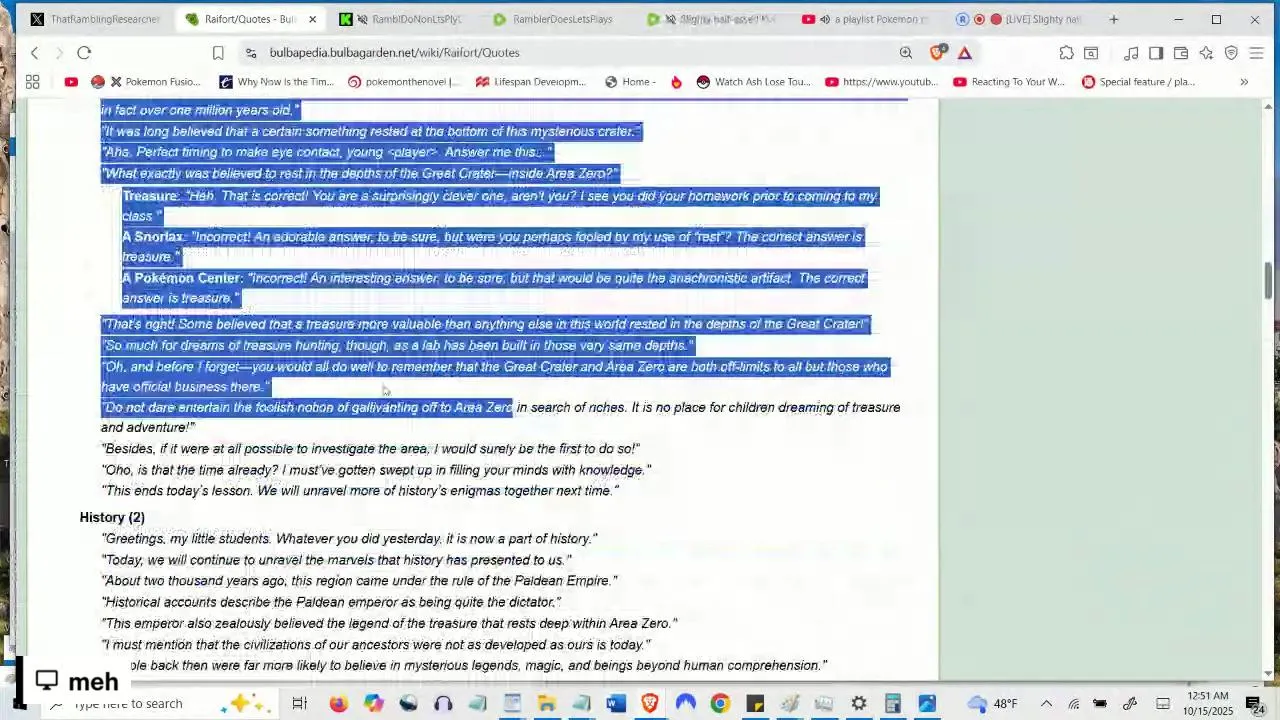Reload the Bulbapedia page
1280x720 pixels.
84,53
